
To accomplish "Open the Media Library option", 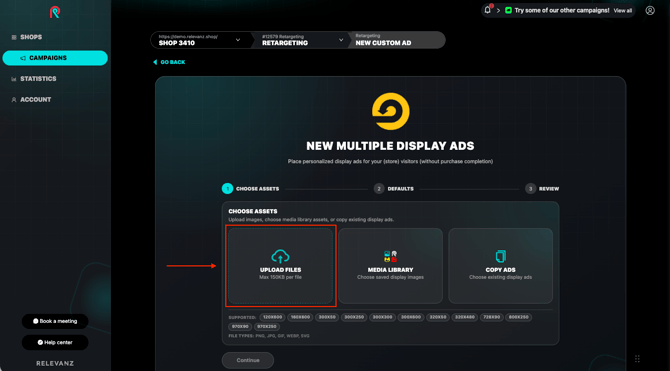I will click(x=391, y=265).
